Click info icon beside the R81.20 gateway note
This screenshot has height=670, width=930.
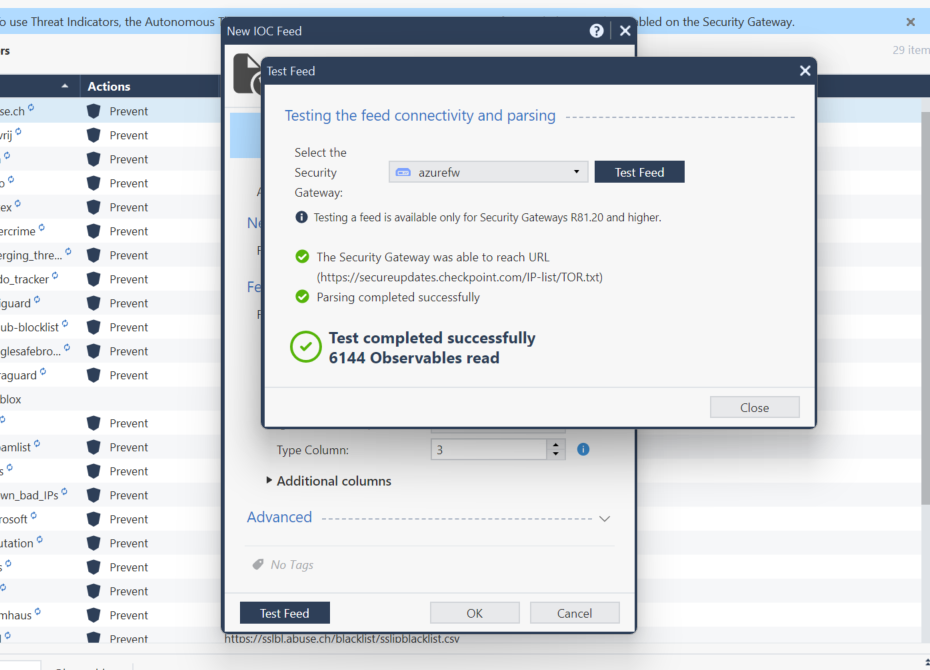click(302, 217)
